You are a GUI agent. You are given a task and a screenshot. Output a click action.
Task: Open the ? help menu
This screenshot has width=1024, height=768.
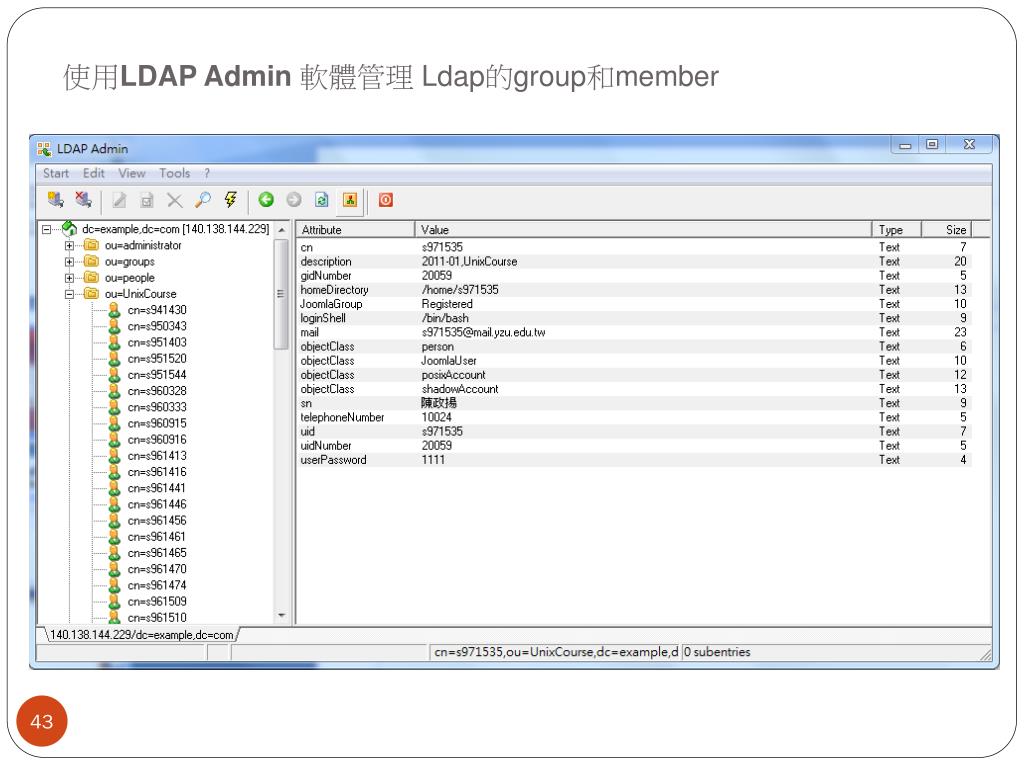point(207,173)
